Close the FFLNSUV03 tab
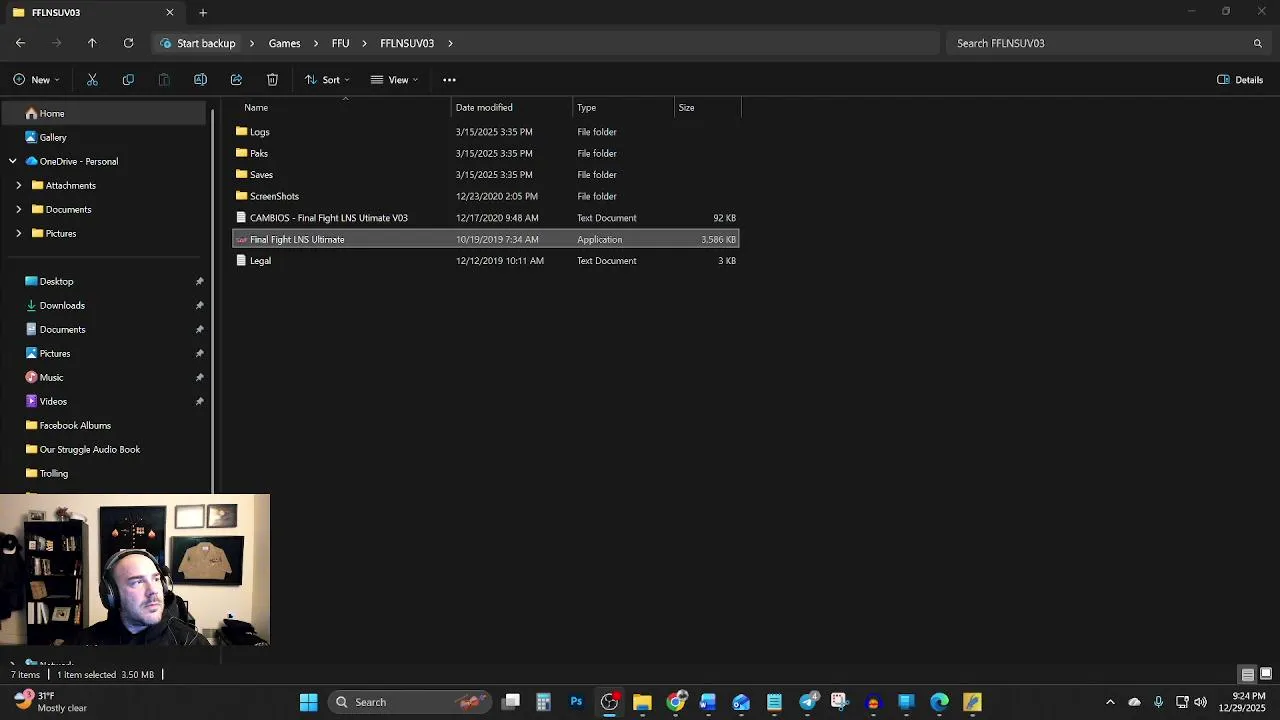 [170, 12]
